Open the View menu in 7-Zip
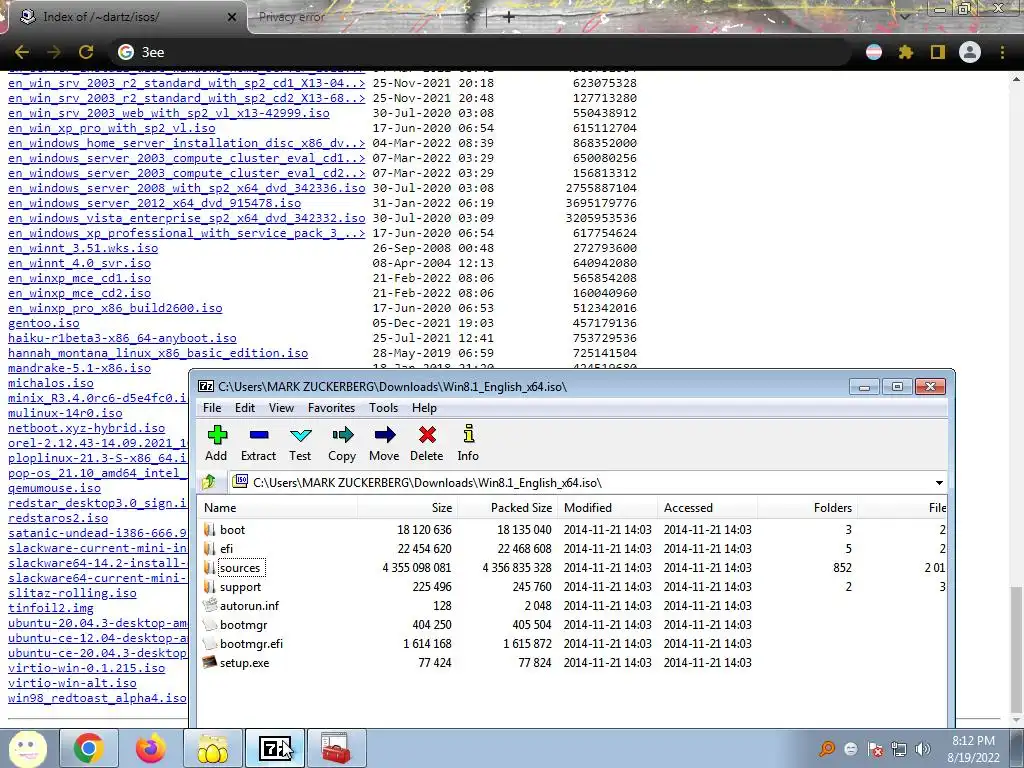 click(x=281, y=408)
